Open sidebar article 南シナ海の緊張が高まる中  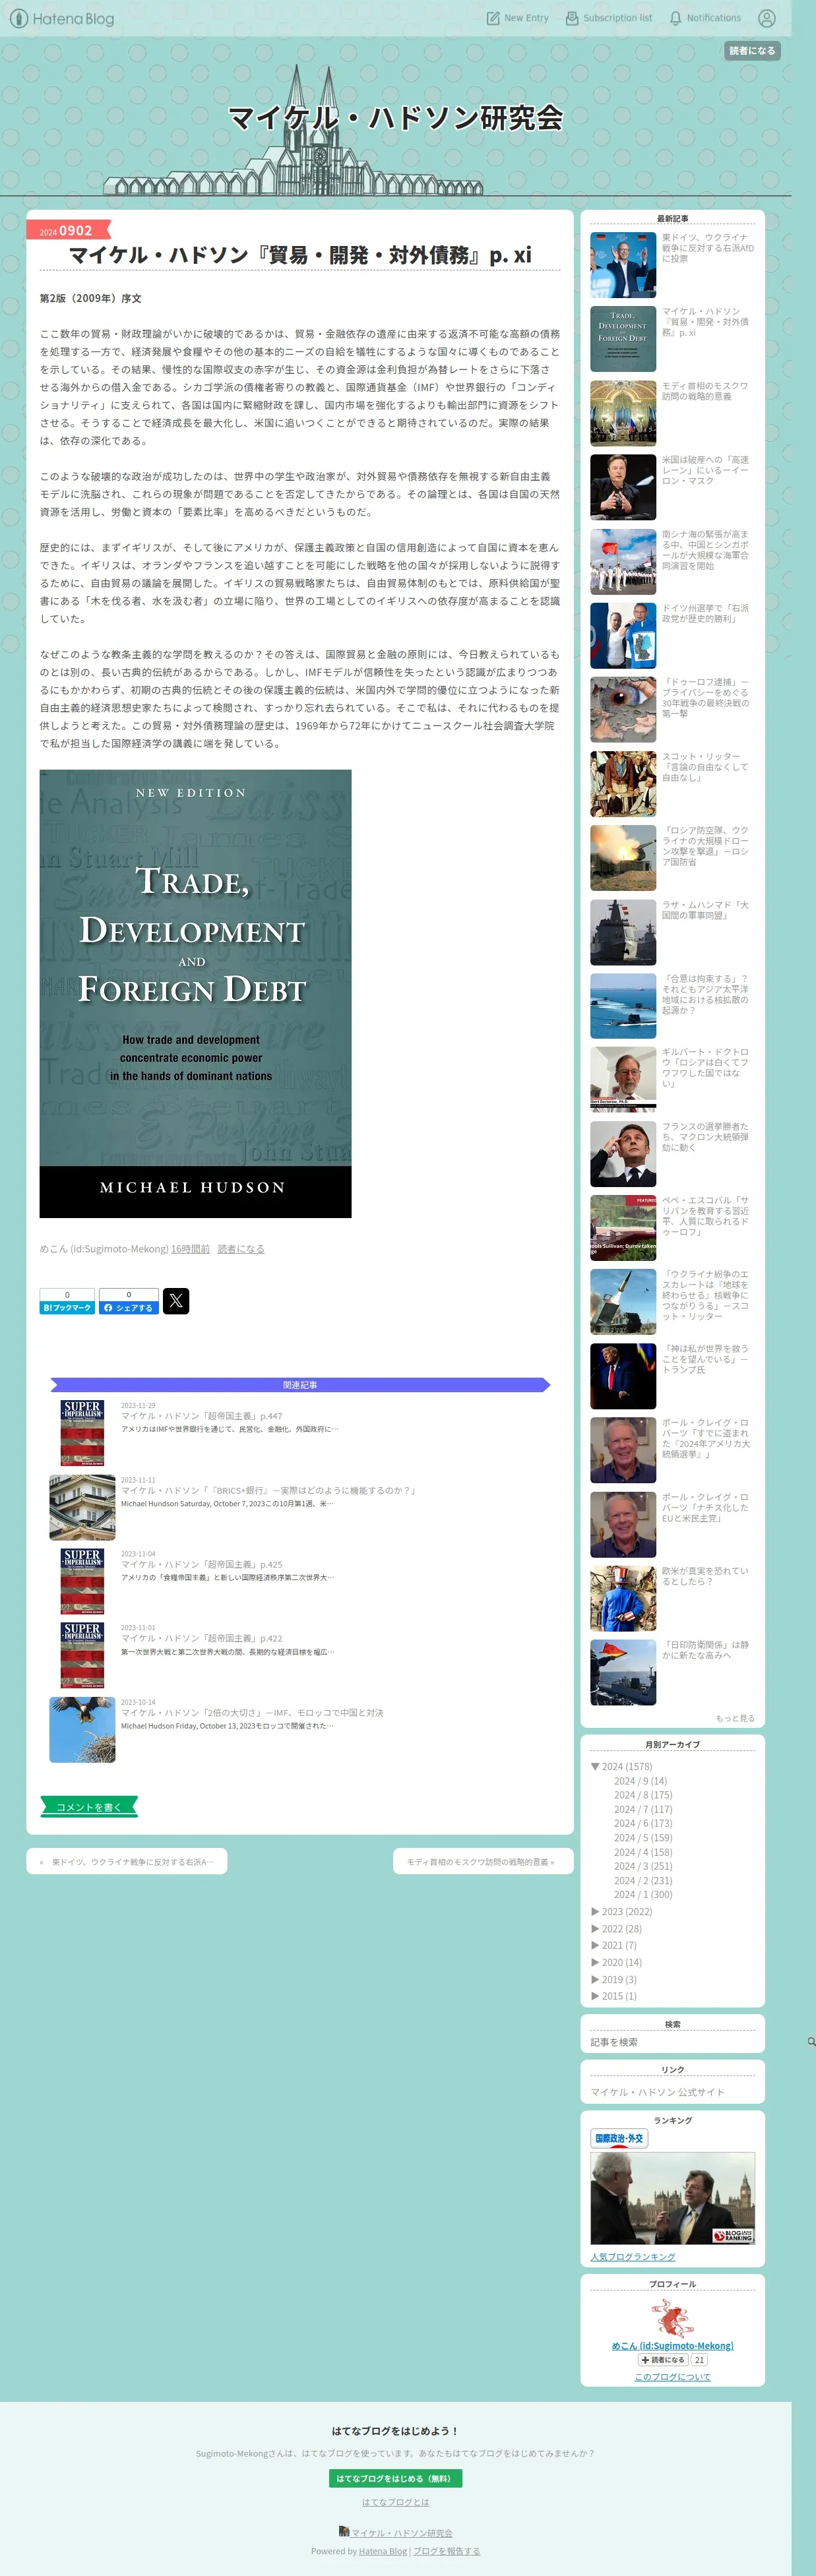[x=705, y=550]
